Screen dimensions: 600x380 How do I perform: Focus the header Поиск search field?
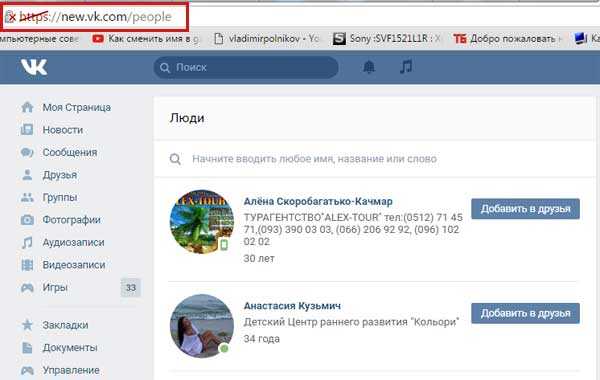click(246, 68)
